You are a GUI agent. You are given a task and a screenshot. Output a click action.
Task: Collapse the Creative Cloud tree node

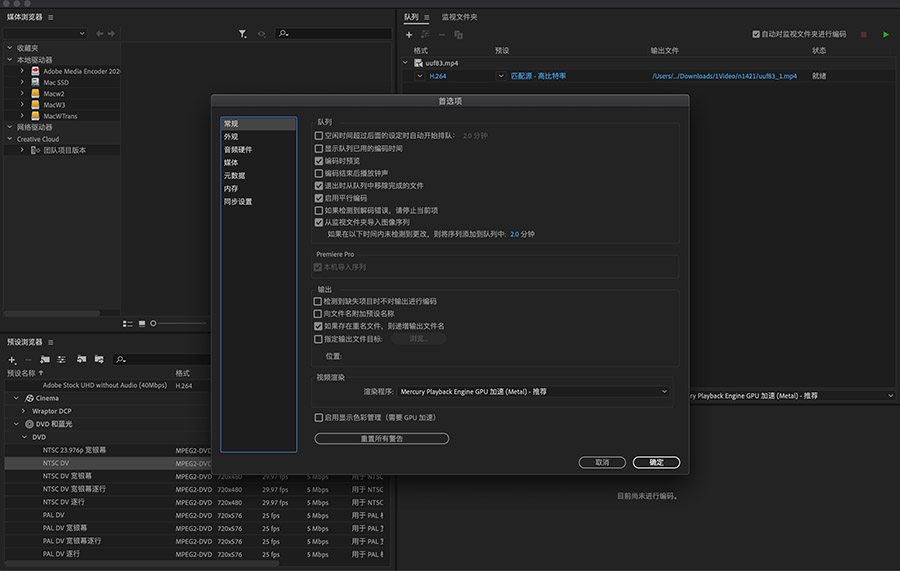click(10, 139)
